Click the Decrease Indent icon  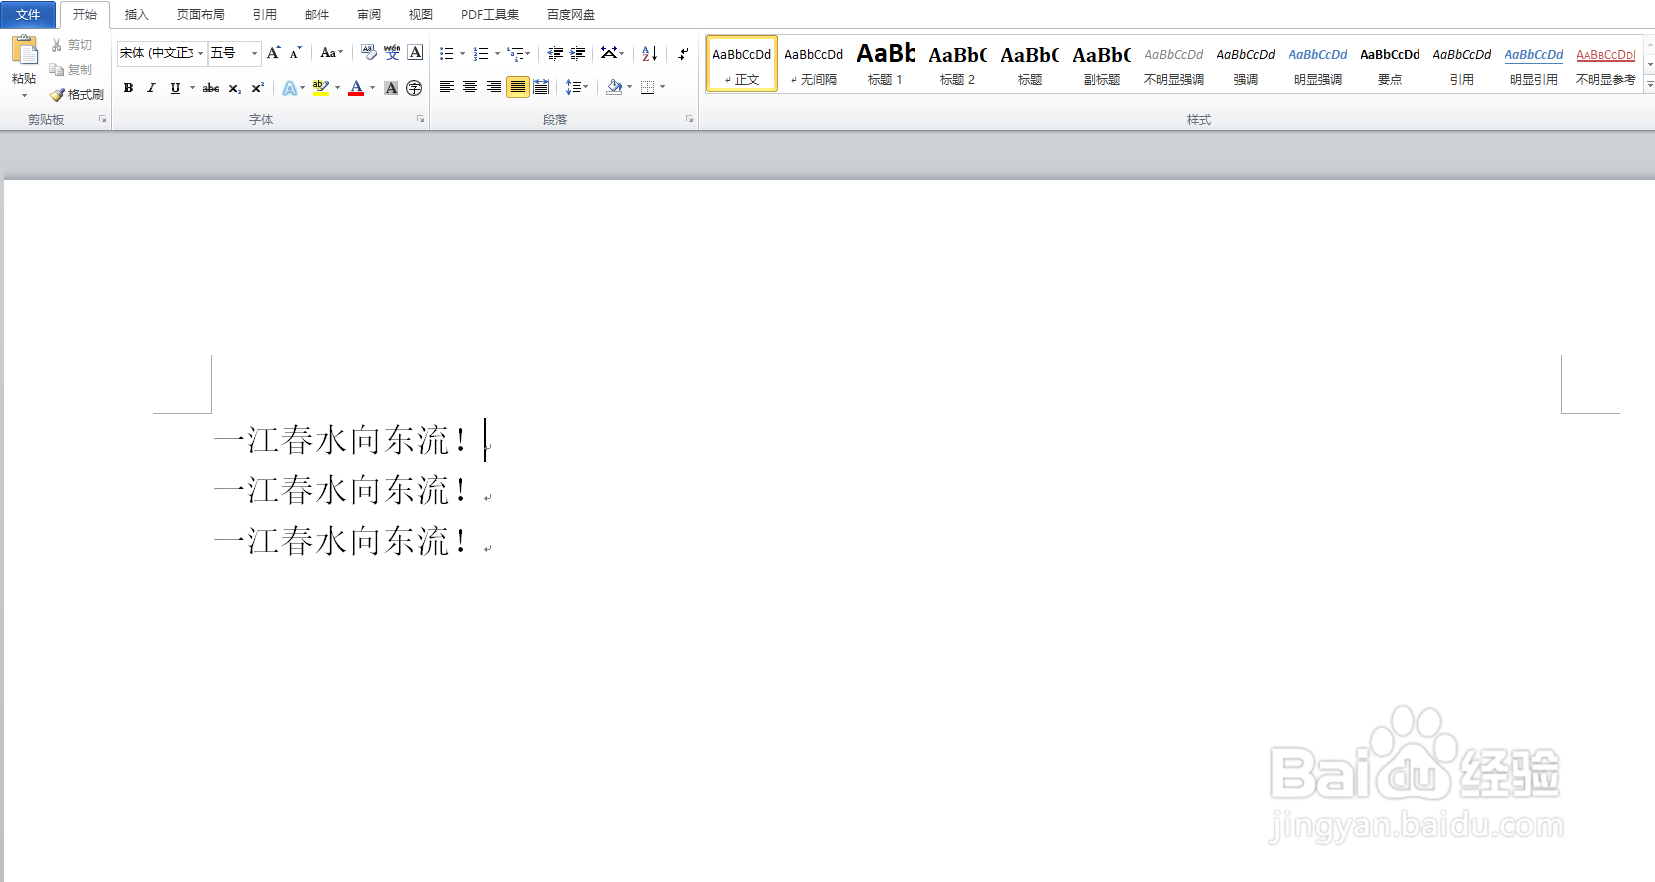(x=555, y=53)
